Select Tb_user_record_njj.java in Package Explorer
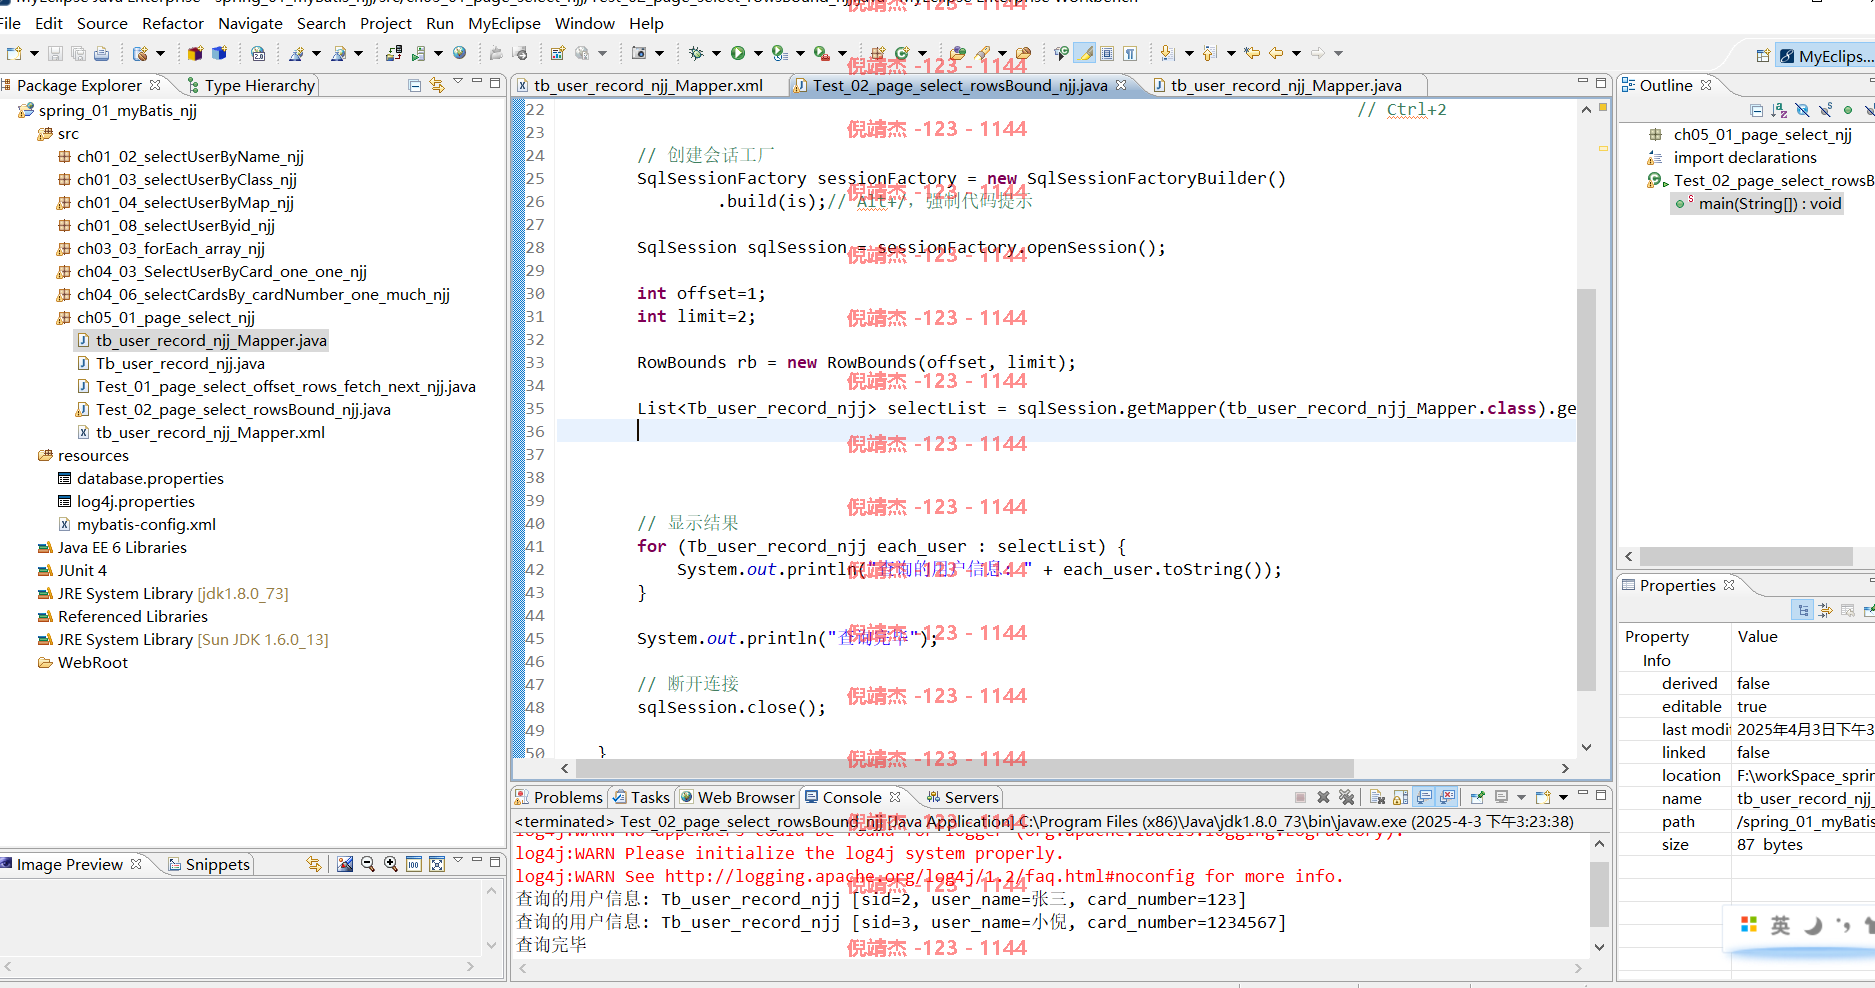The height and width of the screenshot is (988, 1875). coord(180,364)
